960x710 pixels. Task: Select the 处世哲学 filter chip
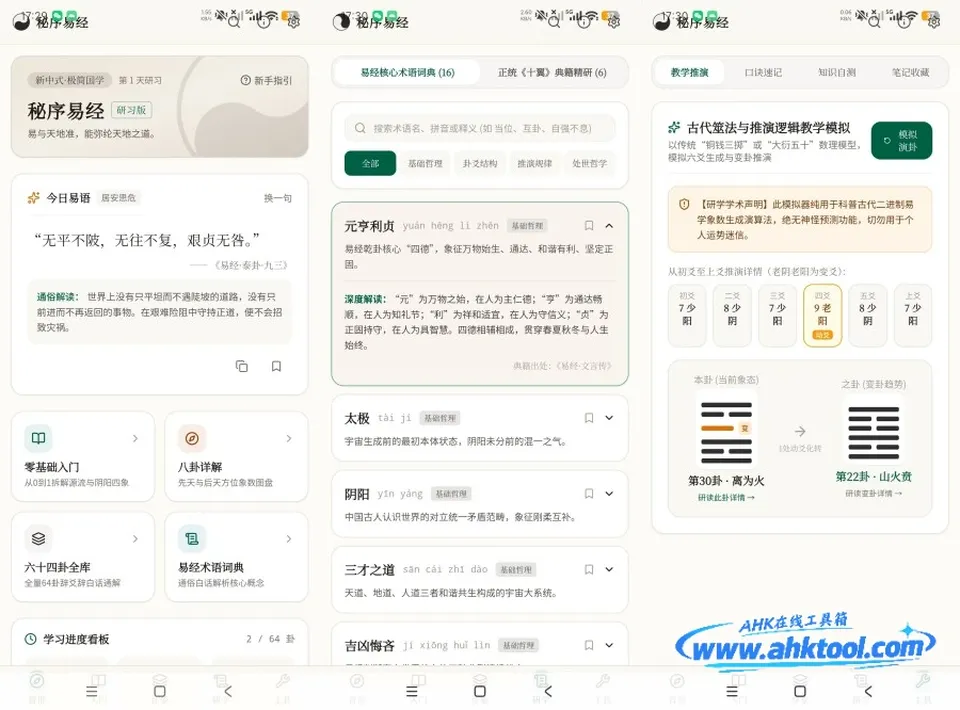pyautogui.click(x=590, y=163)
